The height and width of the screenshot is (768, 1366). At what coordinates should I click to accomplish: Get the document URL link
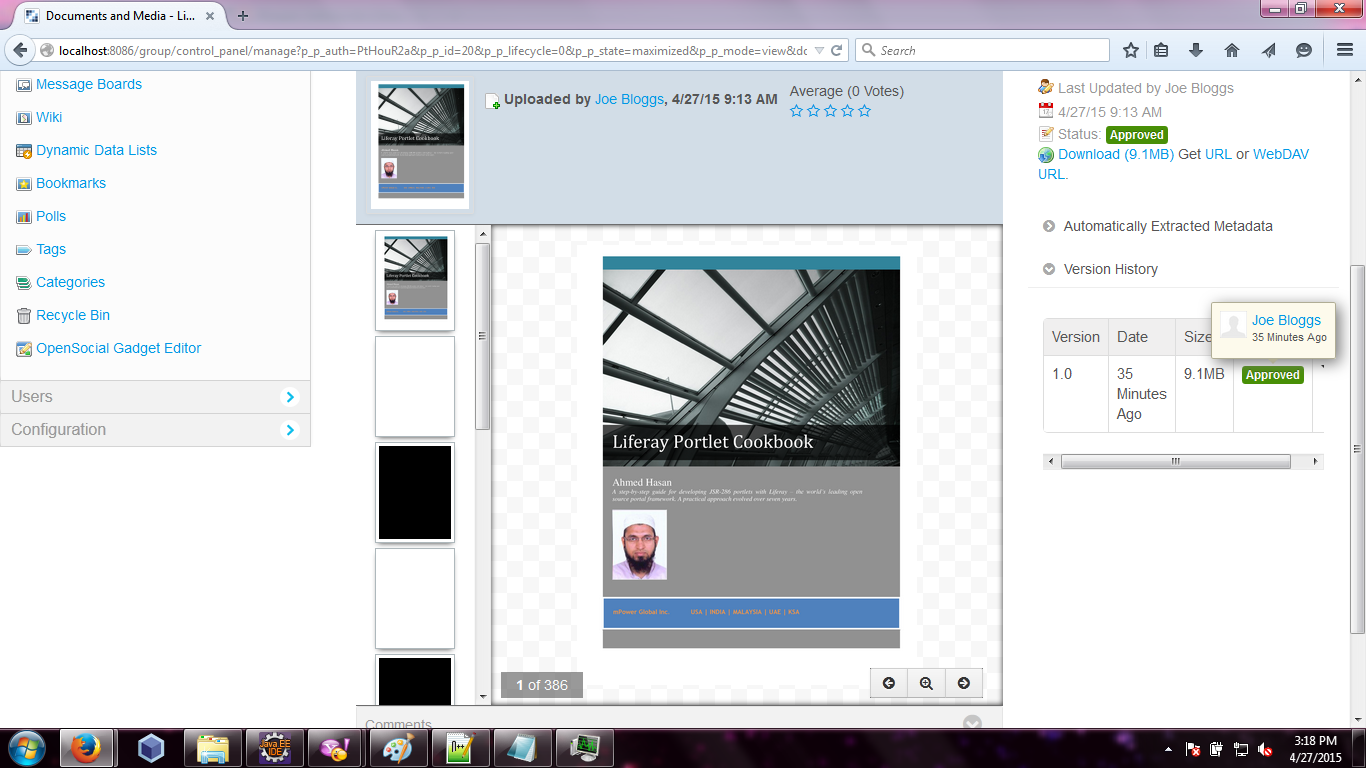(x=1218, y=154)
